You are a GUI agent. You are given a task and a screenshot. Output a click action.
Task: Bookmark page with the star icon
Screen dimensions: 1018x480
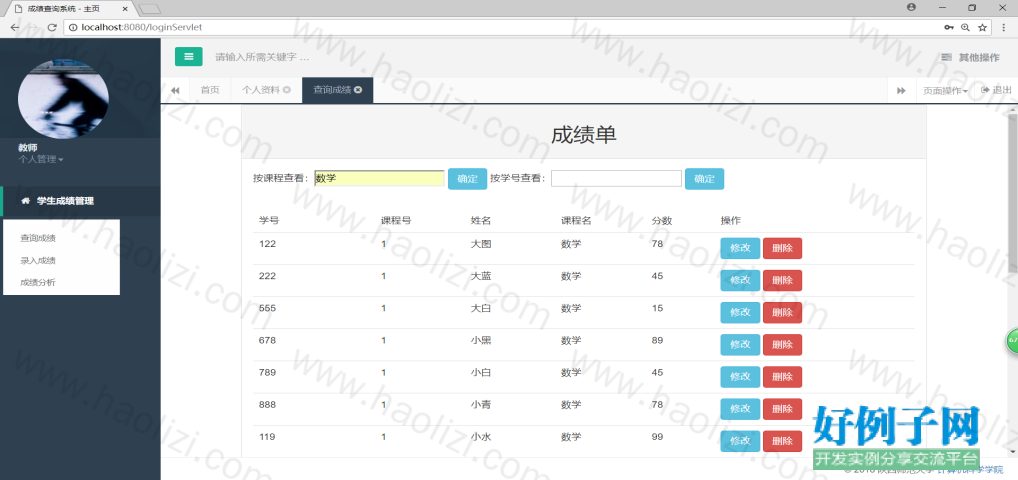[983, 27]
